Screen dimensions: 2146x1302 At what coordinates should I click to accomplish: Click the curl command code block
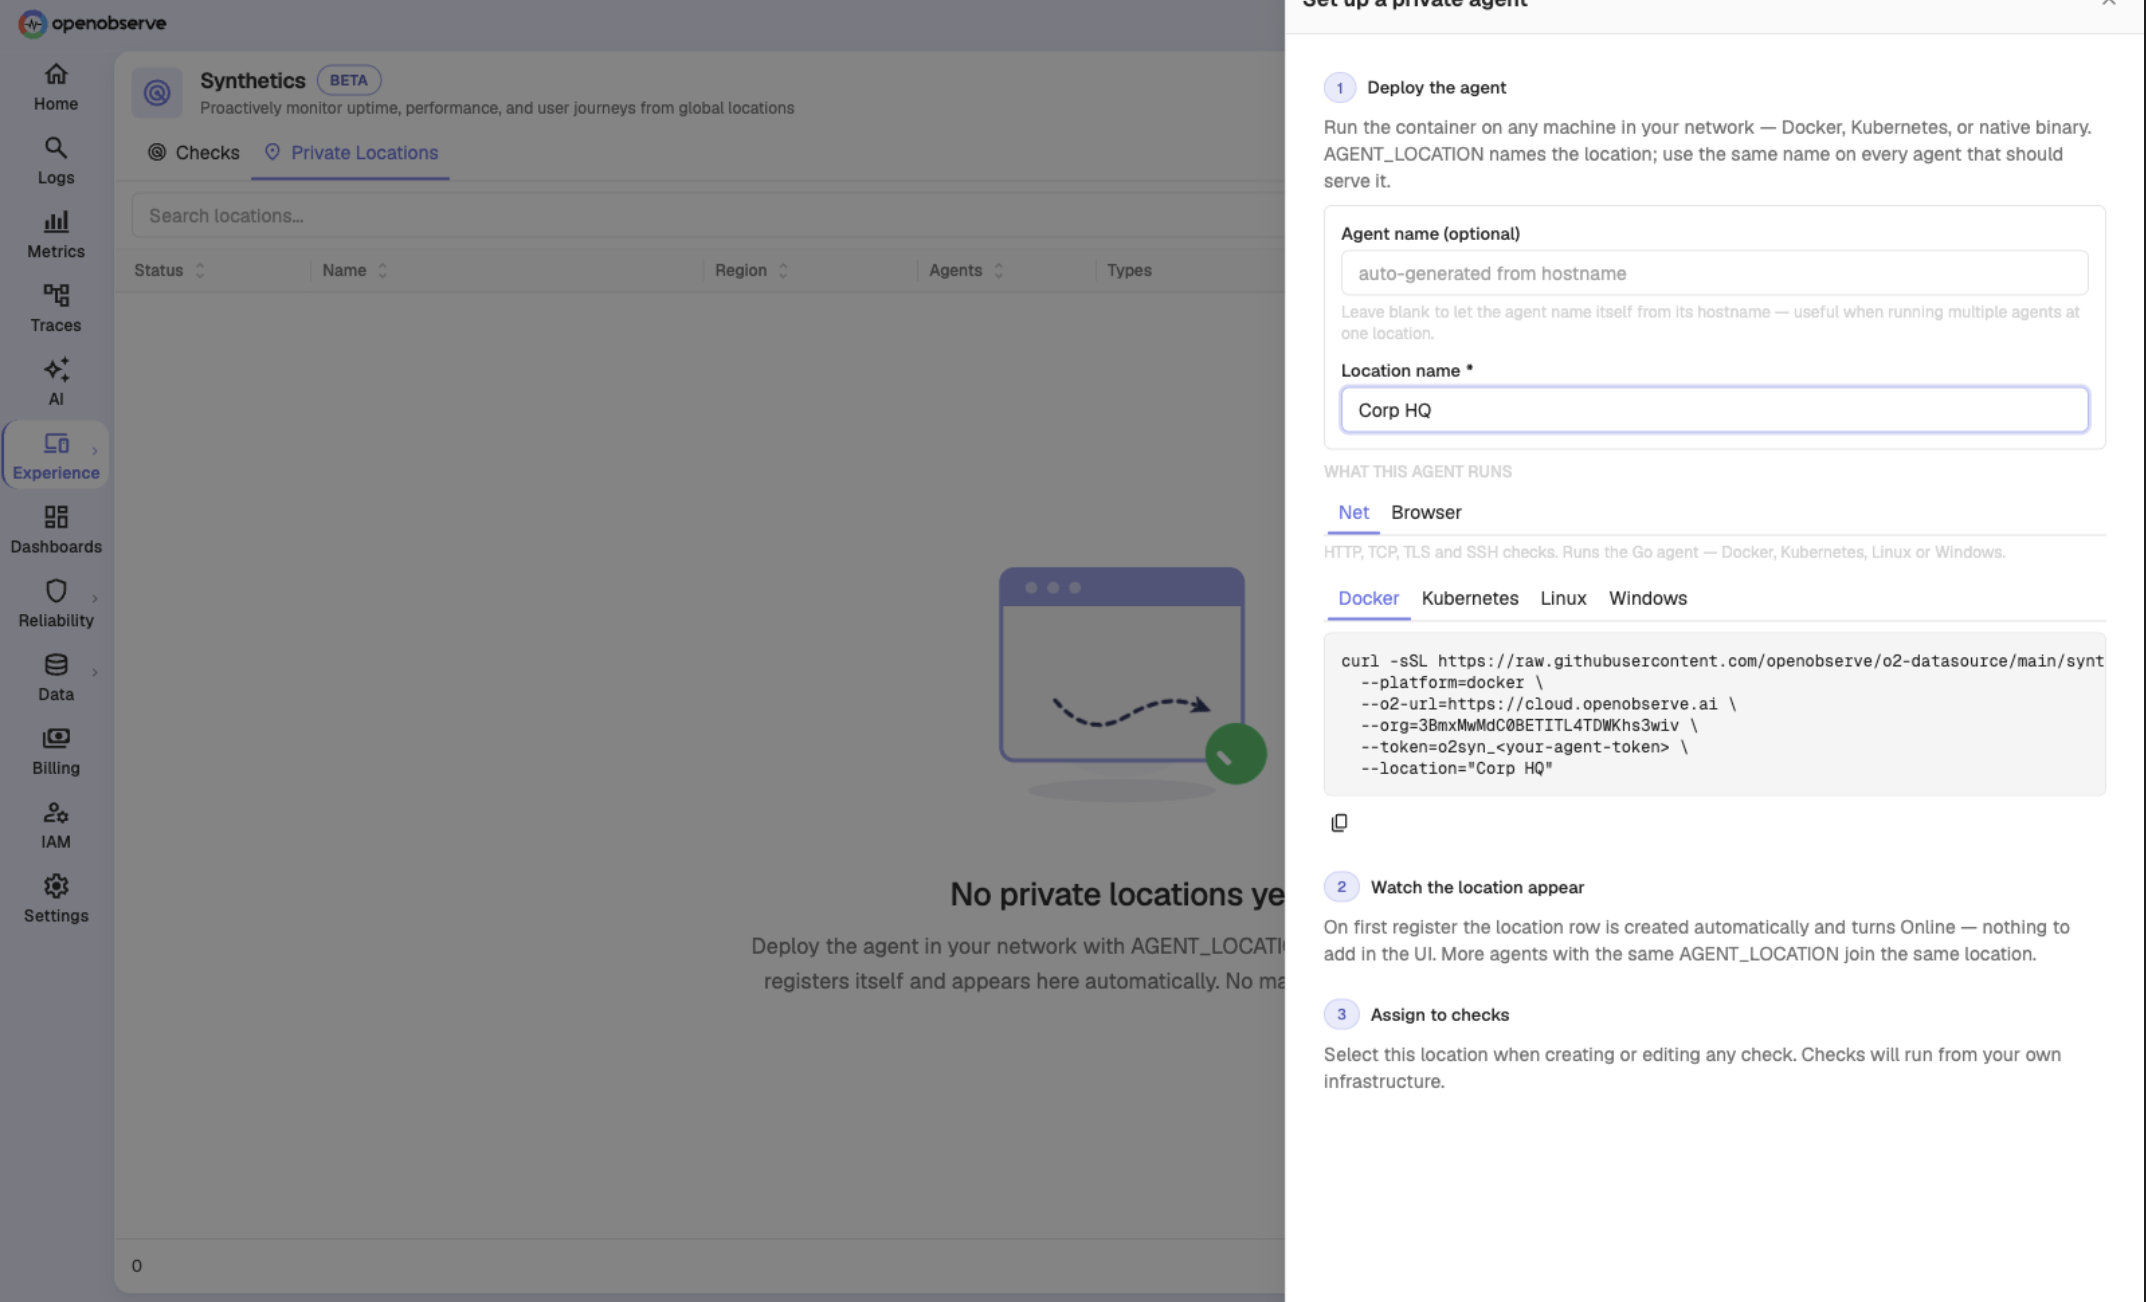click(x=1714, y=714)
